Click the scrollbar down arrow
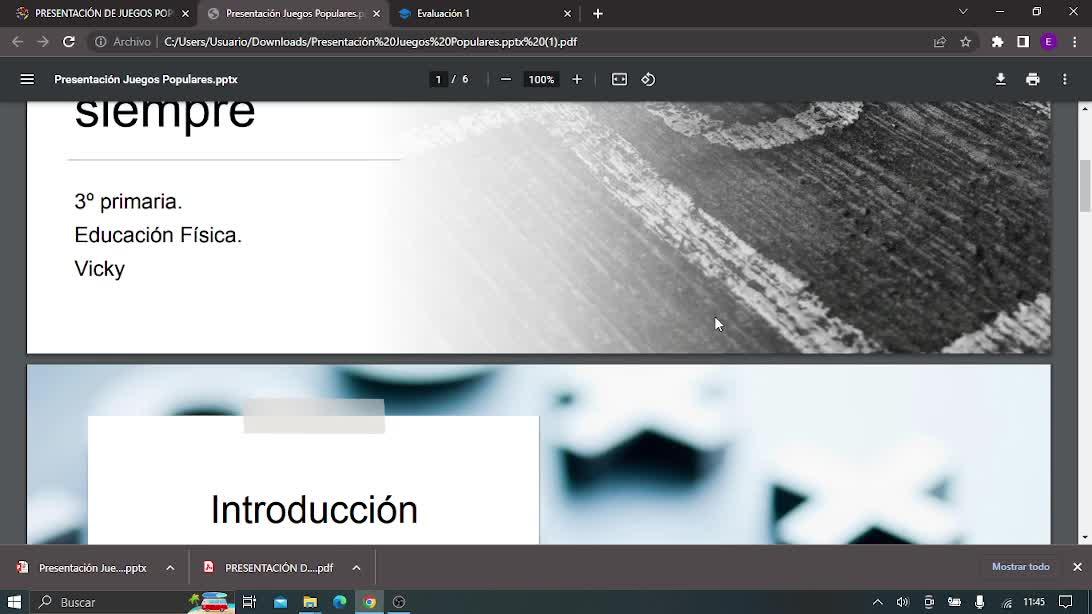 pyautogui.click(x=1085, y=537)
